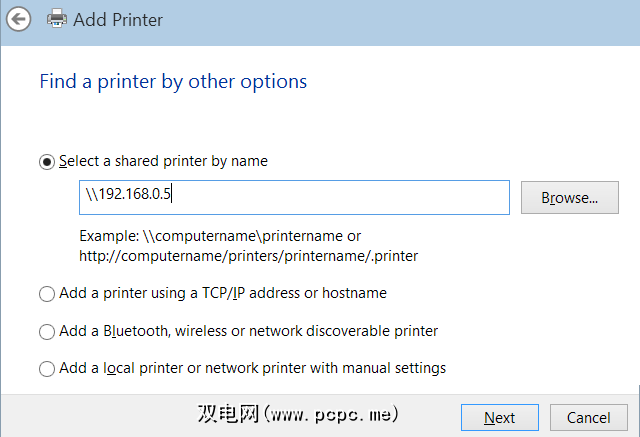Click the 'Add a local printer or network printer' label
Screen dimensions: 640x437
tap(252, 369)
